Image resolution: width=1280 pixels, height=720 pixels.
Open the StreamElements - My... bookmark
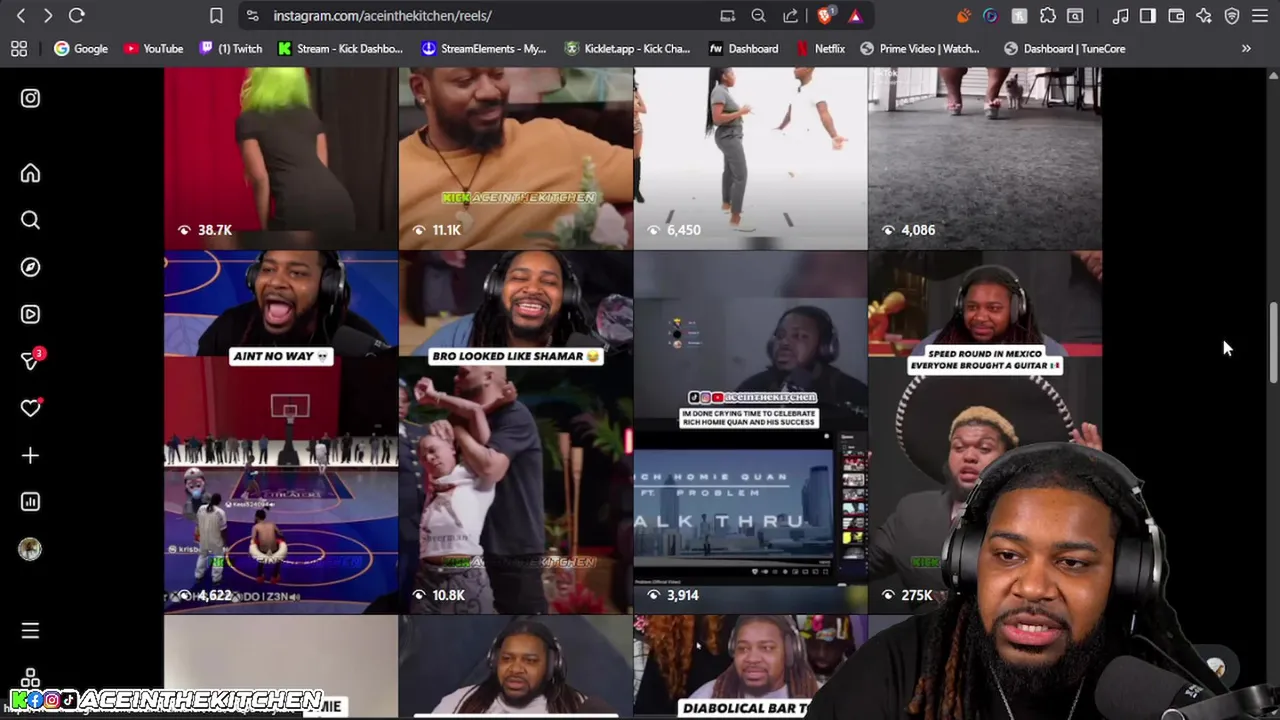point(484,48)
